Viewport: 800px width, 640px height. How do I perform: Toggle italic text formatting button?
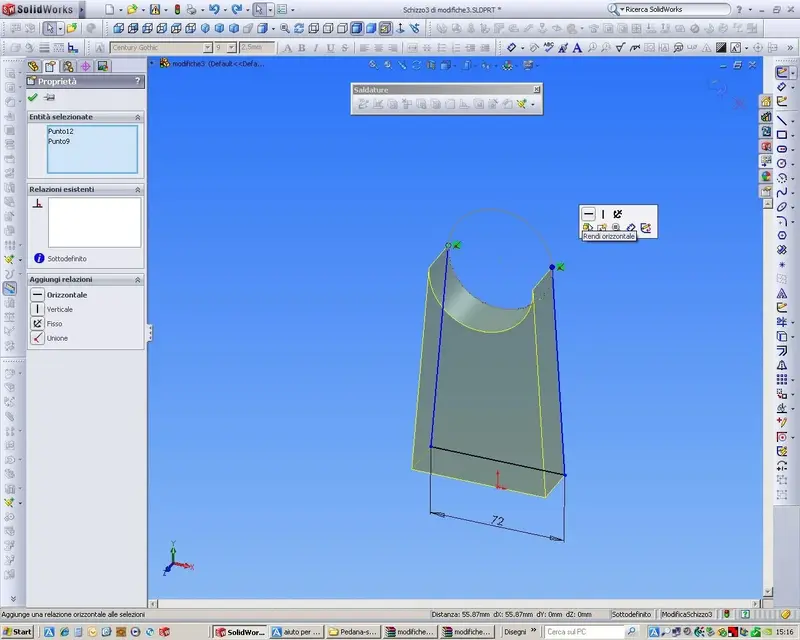(316, 47)
